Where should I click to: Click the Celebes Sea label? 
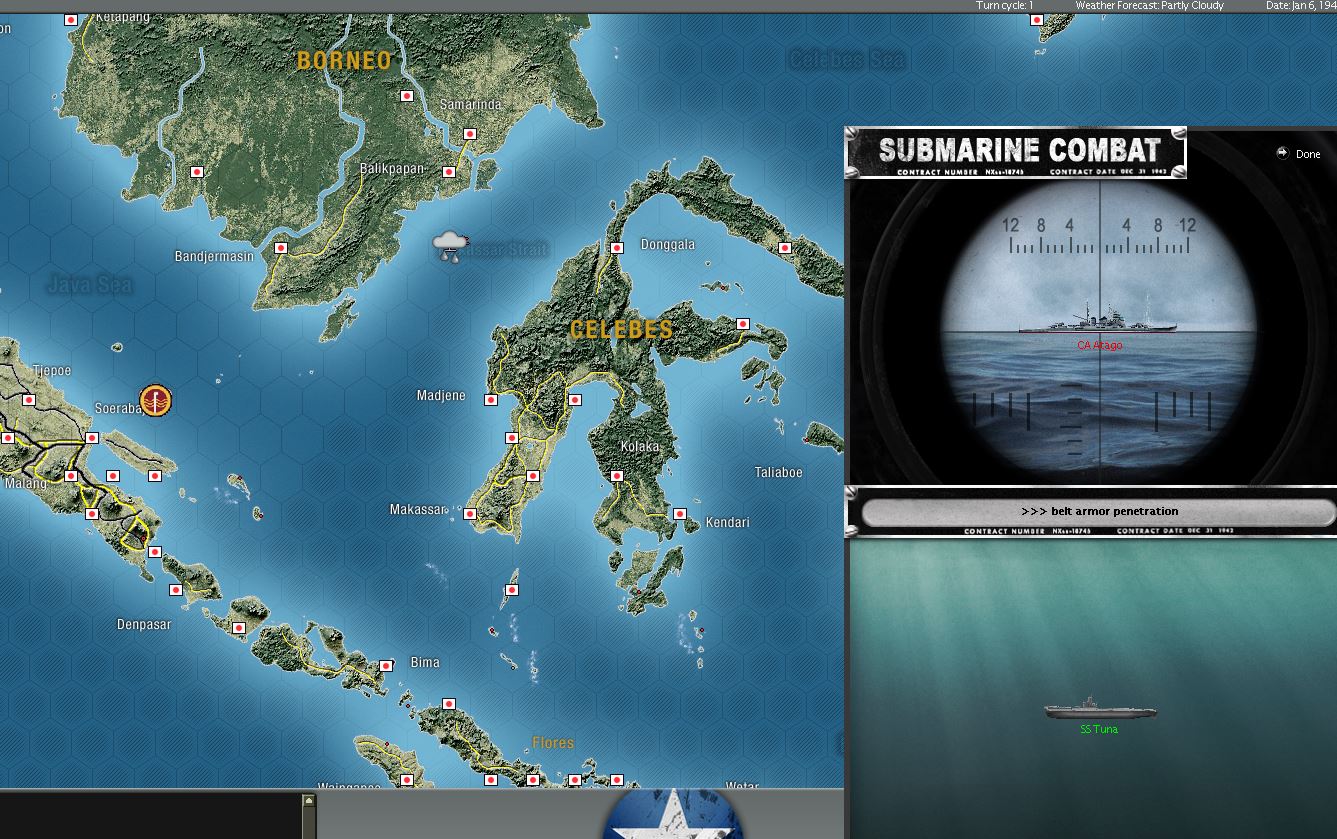(847, 60)
